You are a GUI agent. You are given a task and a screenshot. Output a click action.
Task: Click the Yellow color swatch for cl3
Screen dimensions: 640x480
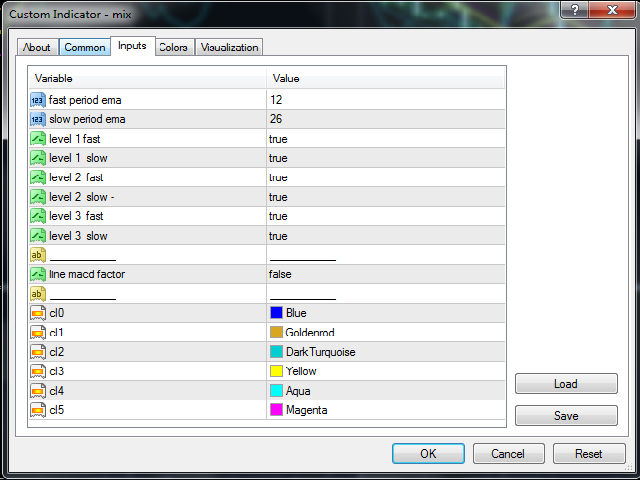(x=276, y=371)
